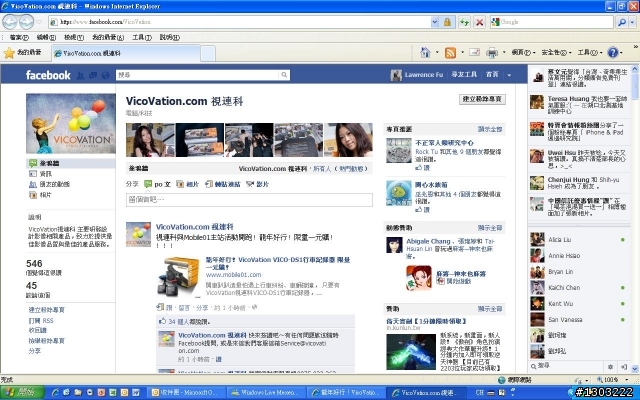
Task: Open Abigale Chang's profile link
Action: point(428,241)
